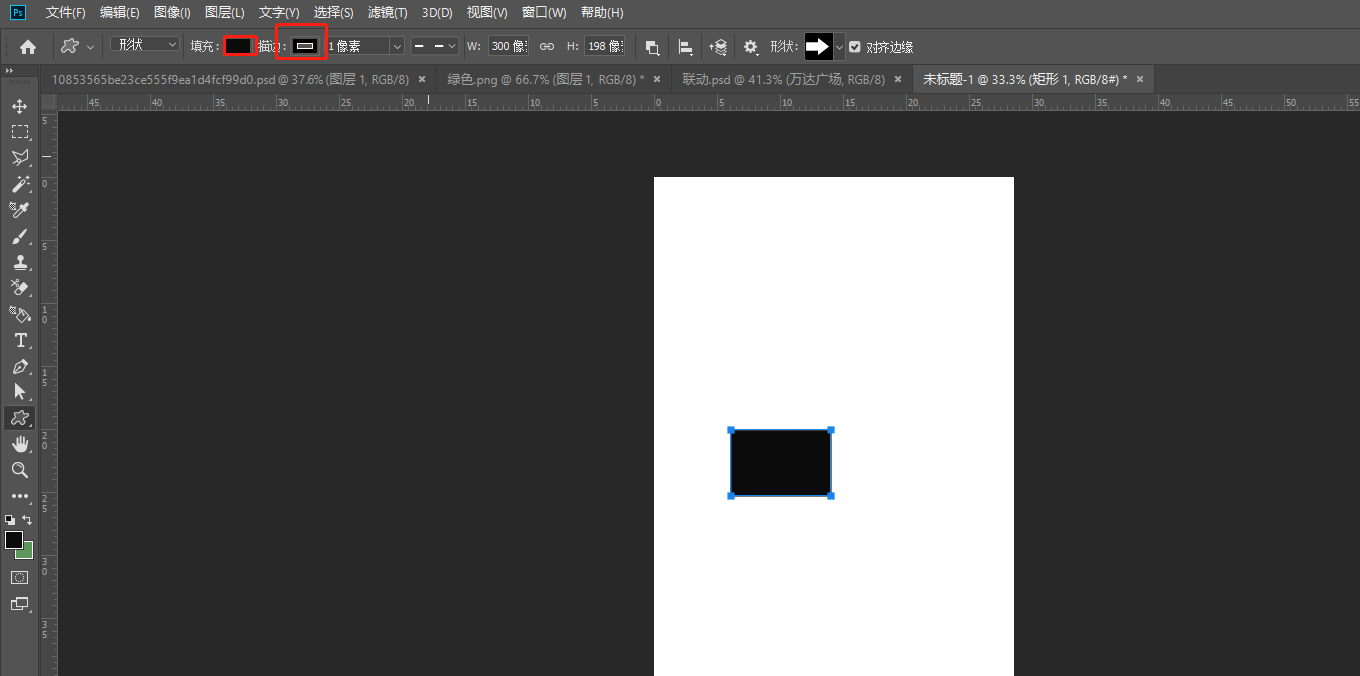This screenshot has width=1360, height=676.
Task: Open the 图层(L) menu
Action: pyautogui.click(x=224, y=12)
